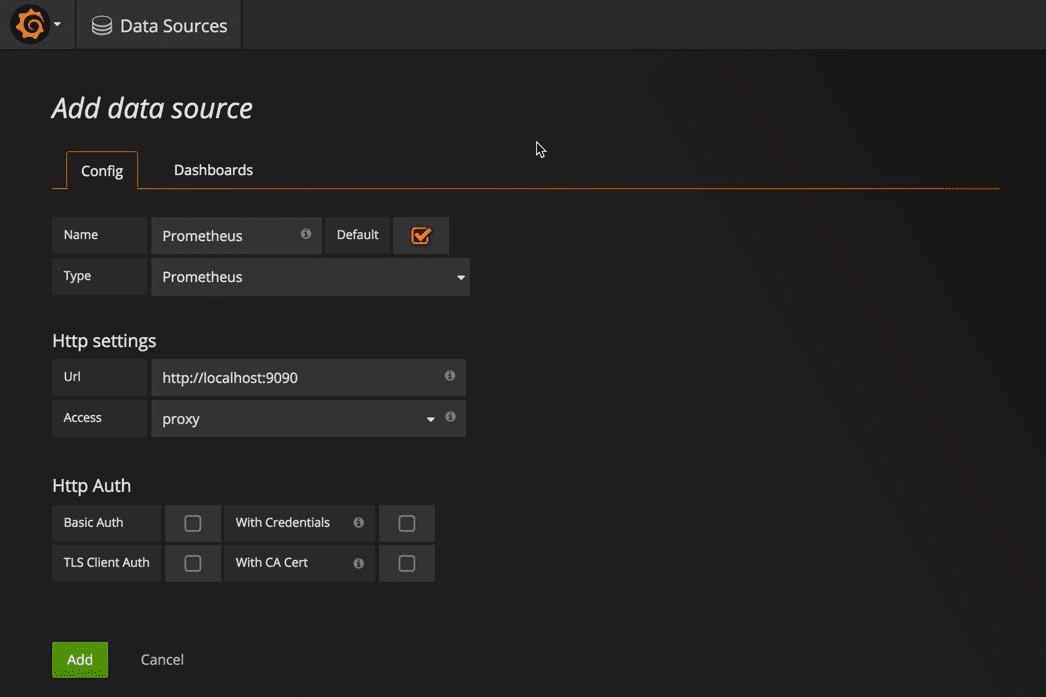Expand the Access dropdown set to proxy
1046x697 pixels.
click(x=295, y=419)
